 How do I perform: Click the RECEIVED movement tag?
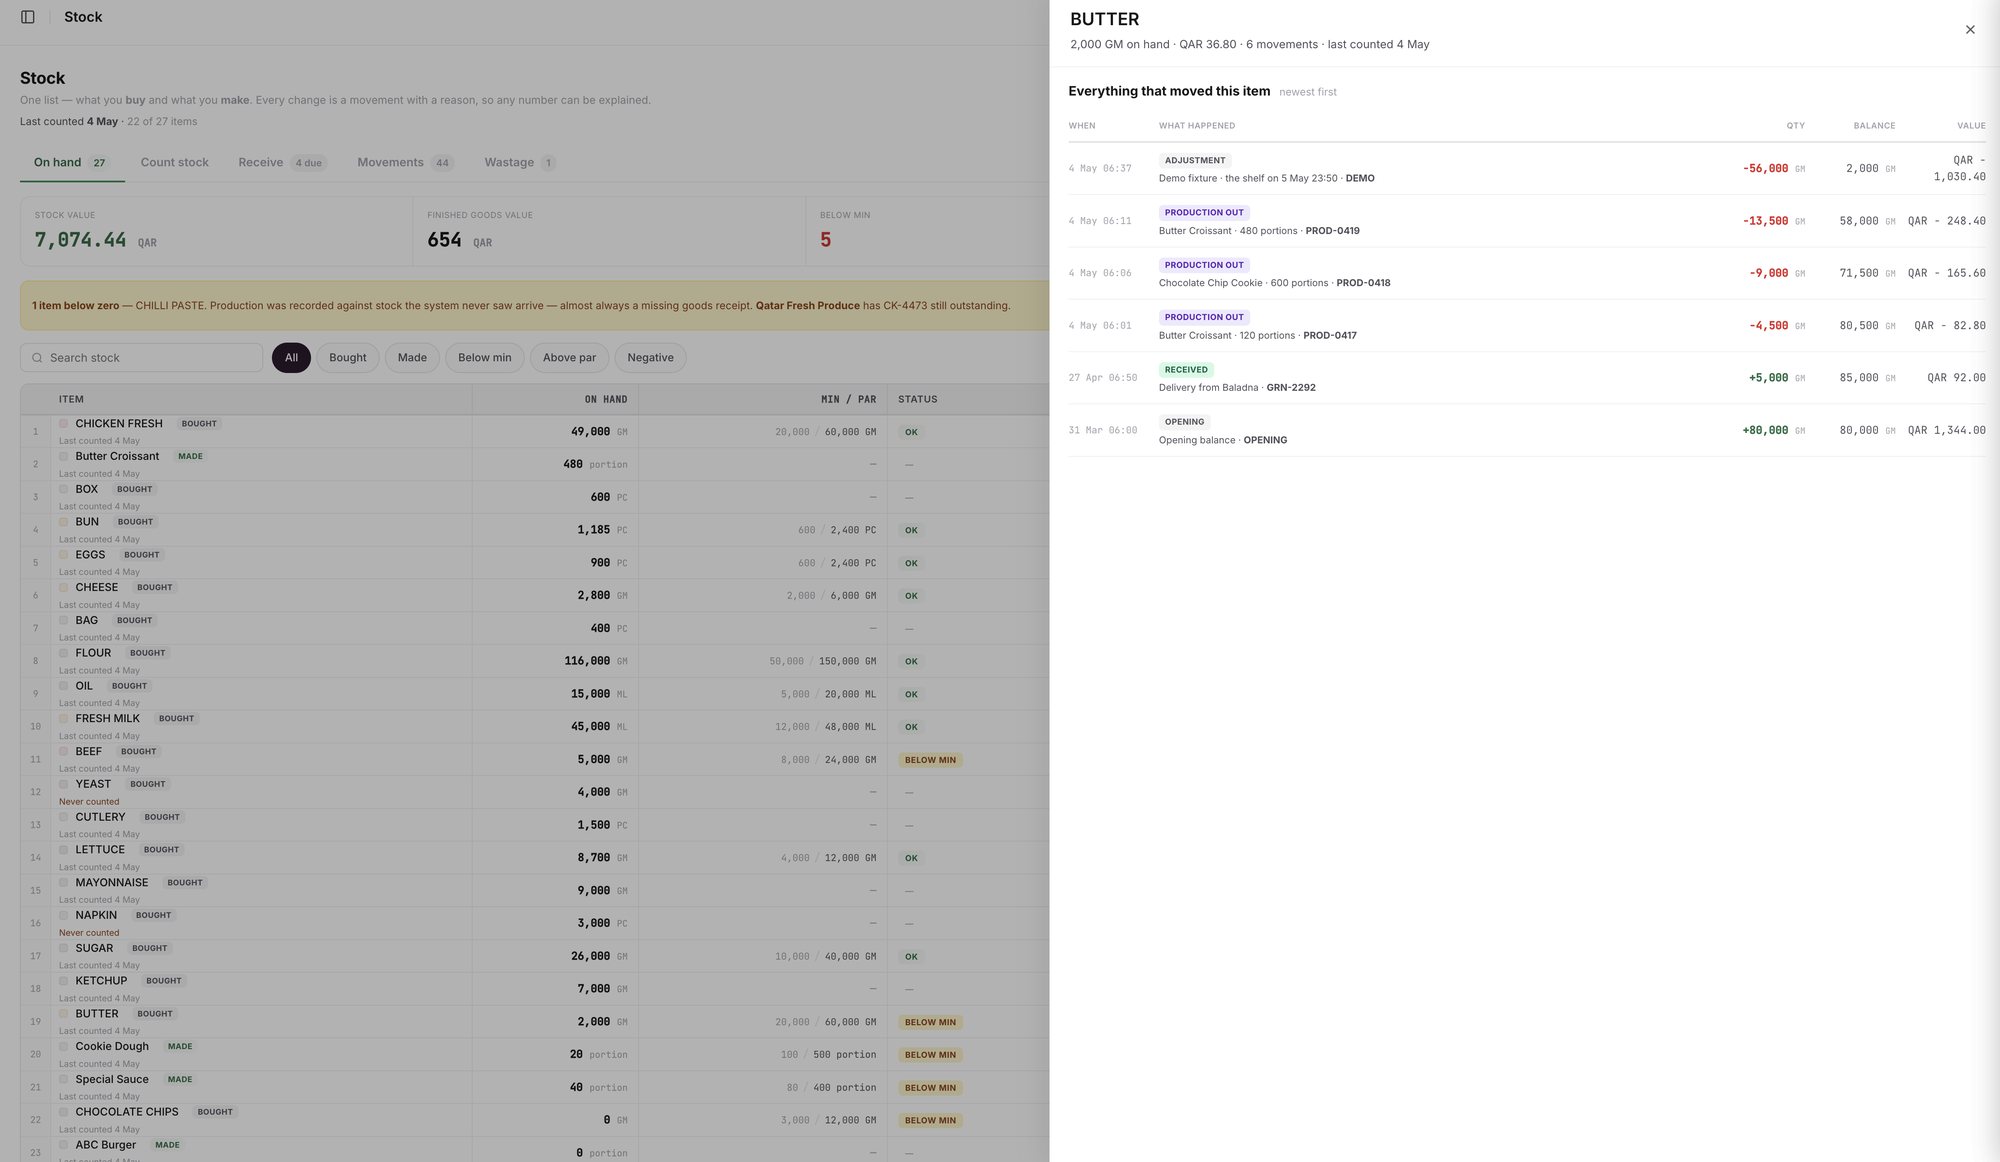pos(1186,370)
